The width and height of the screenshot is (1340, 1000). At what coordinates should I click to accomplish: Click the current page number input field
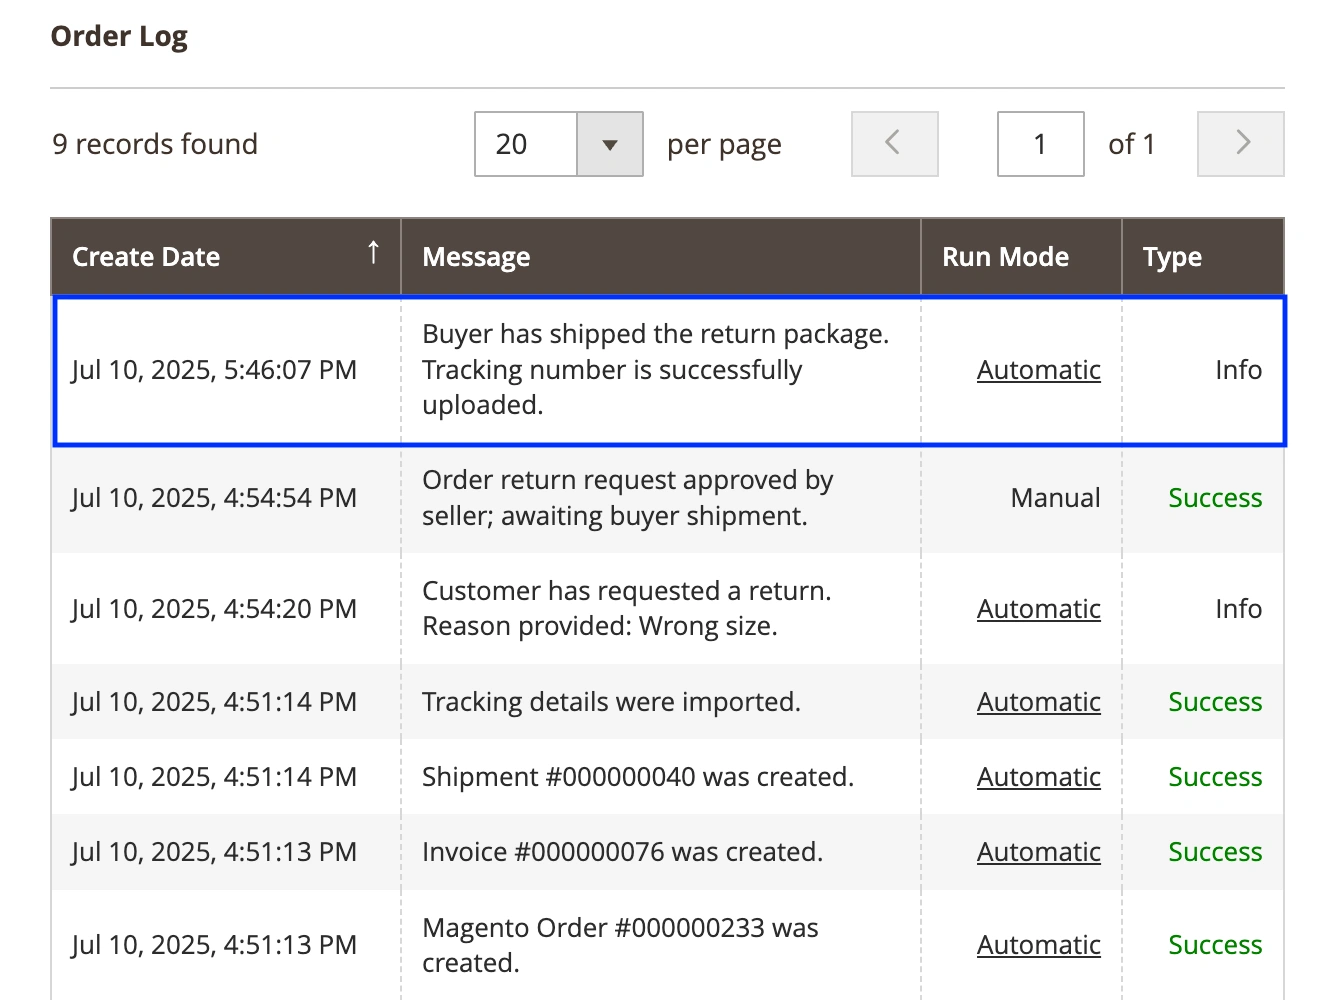coord(1040,144)
